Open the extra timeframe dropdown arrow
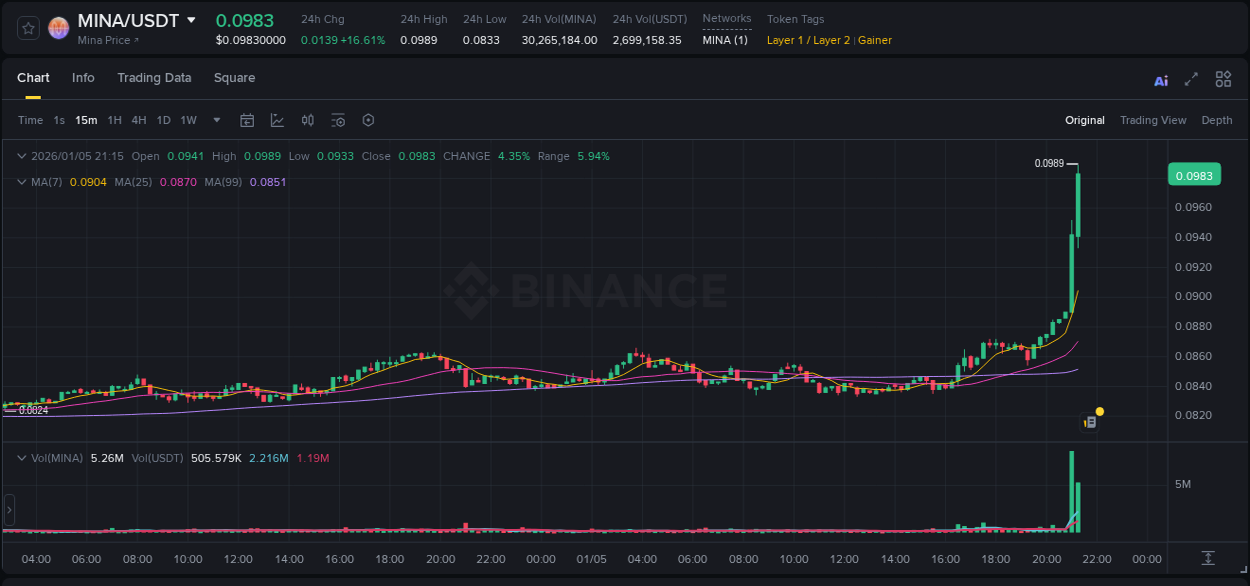1250x586 pixels. 216,120
